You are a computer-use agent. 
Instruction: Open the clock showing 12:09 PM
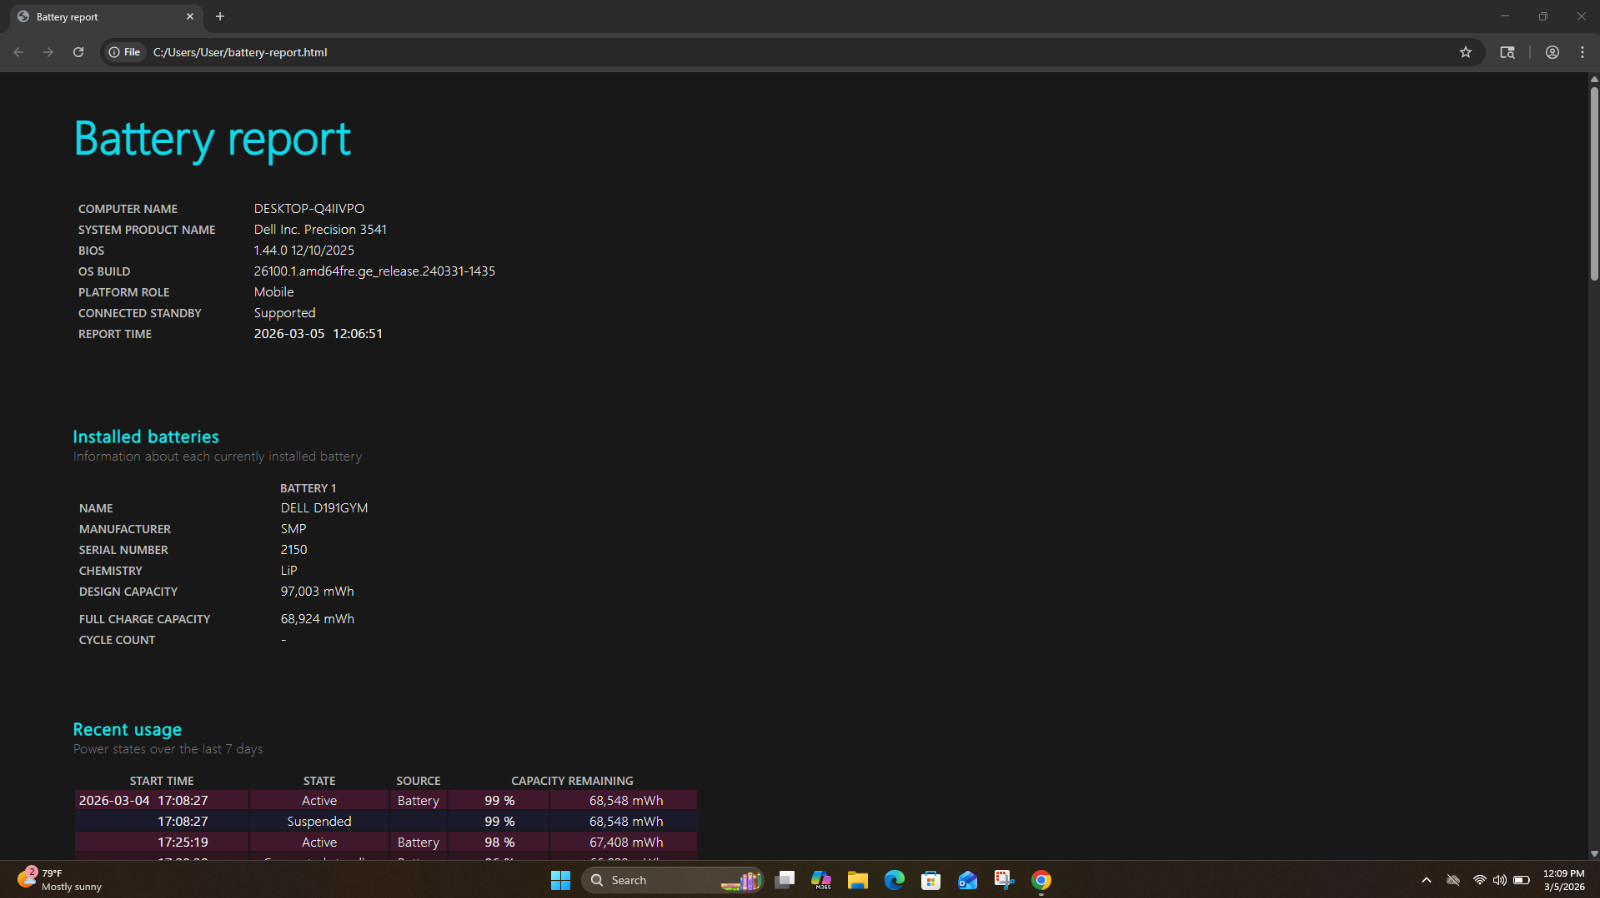click(1563, 880)
